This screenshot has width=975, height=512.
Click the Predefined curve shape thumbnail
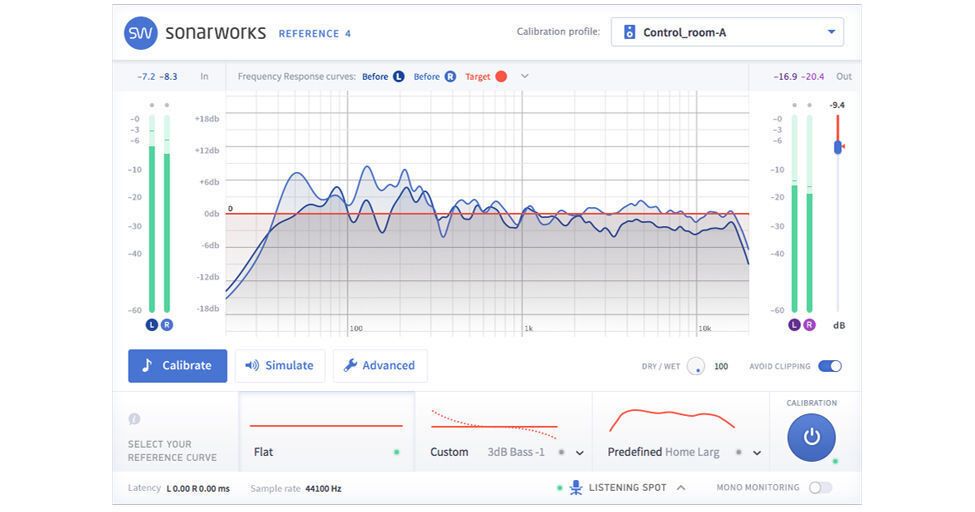tap(672, 420)
